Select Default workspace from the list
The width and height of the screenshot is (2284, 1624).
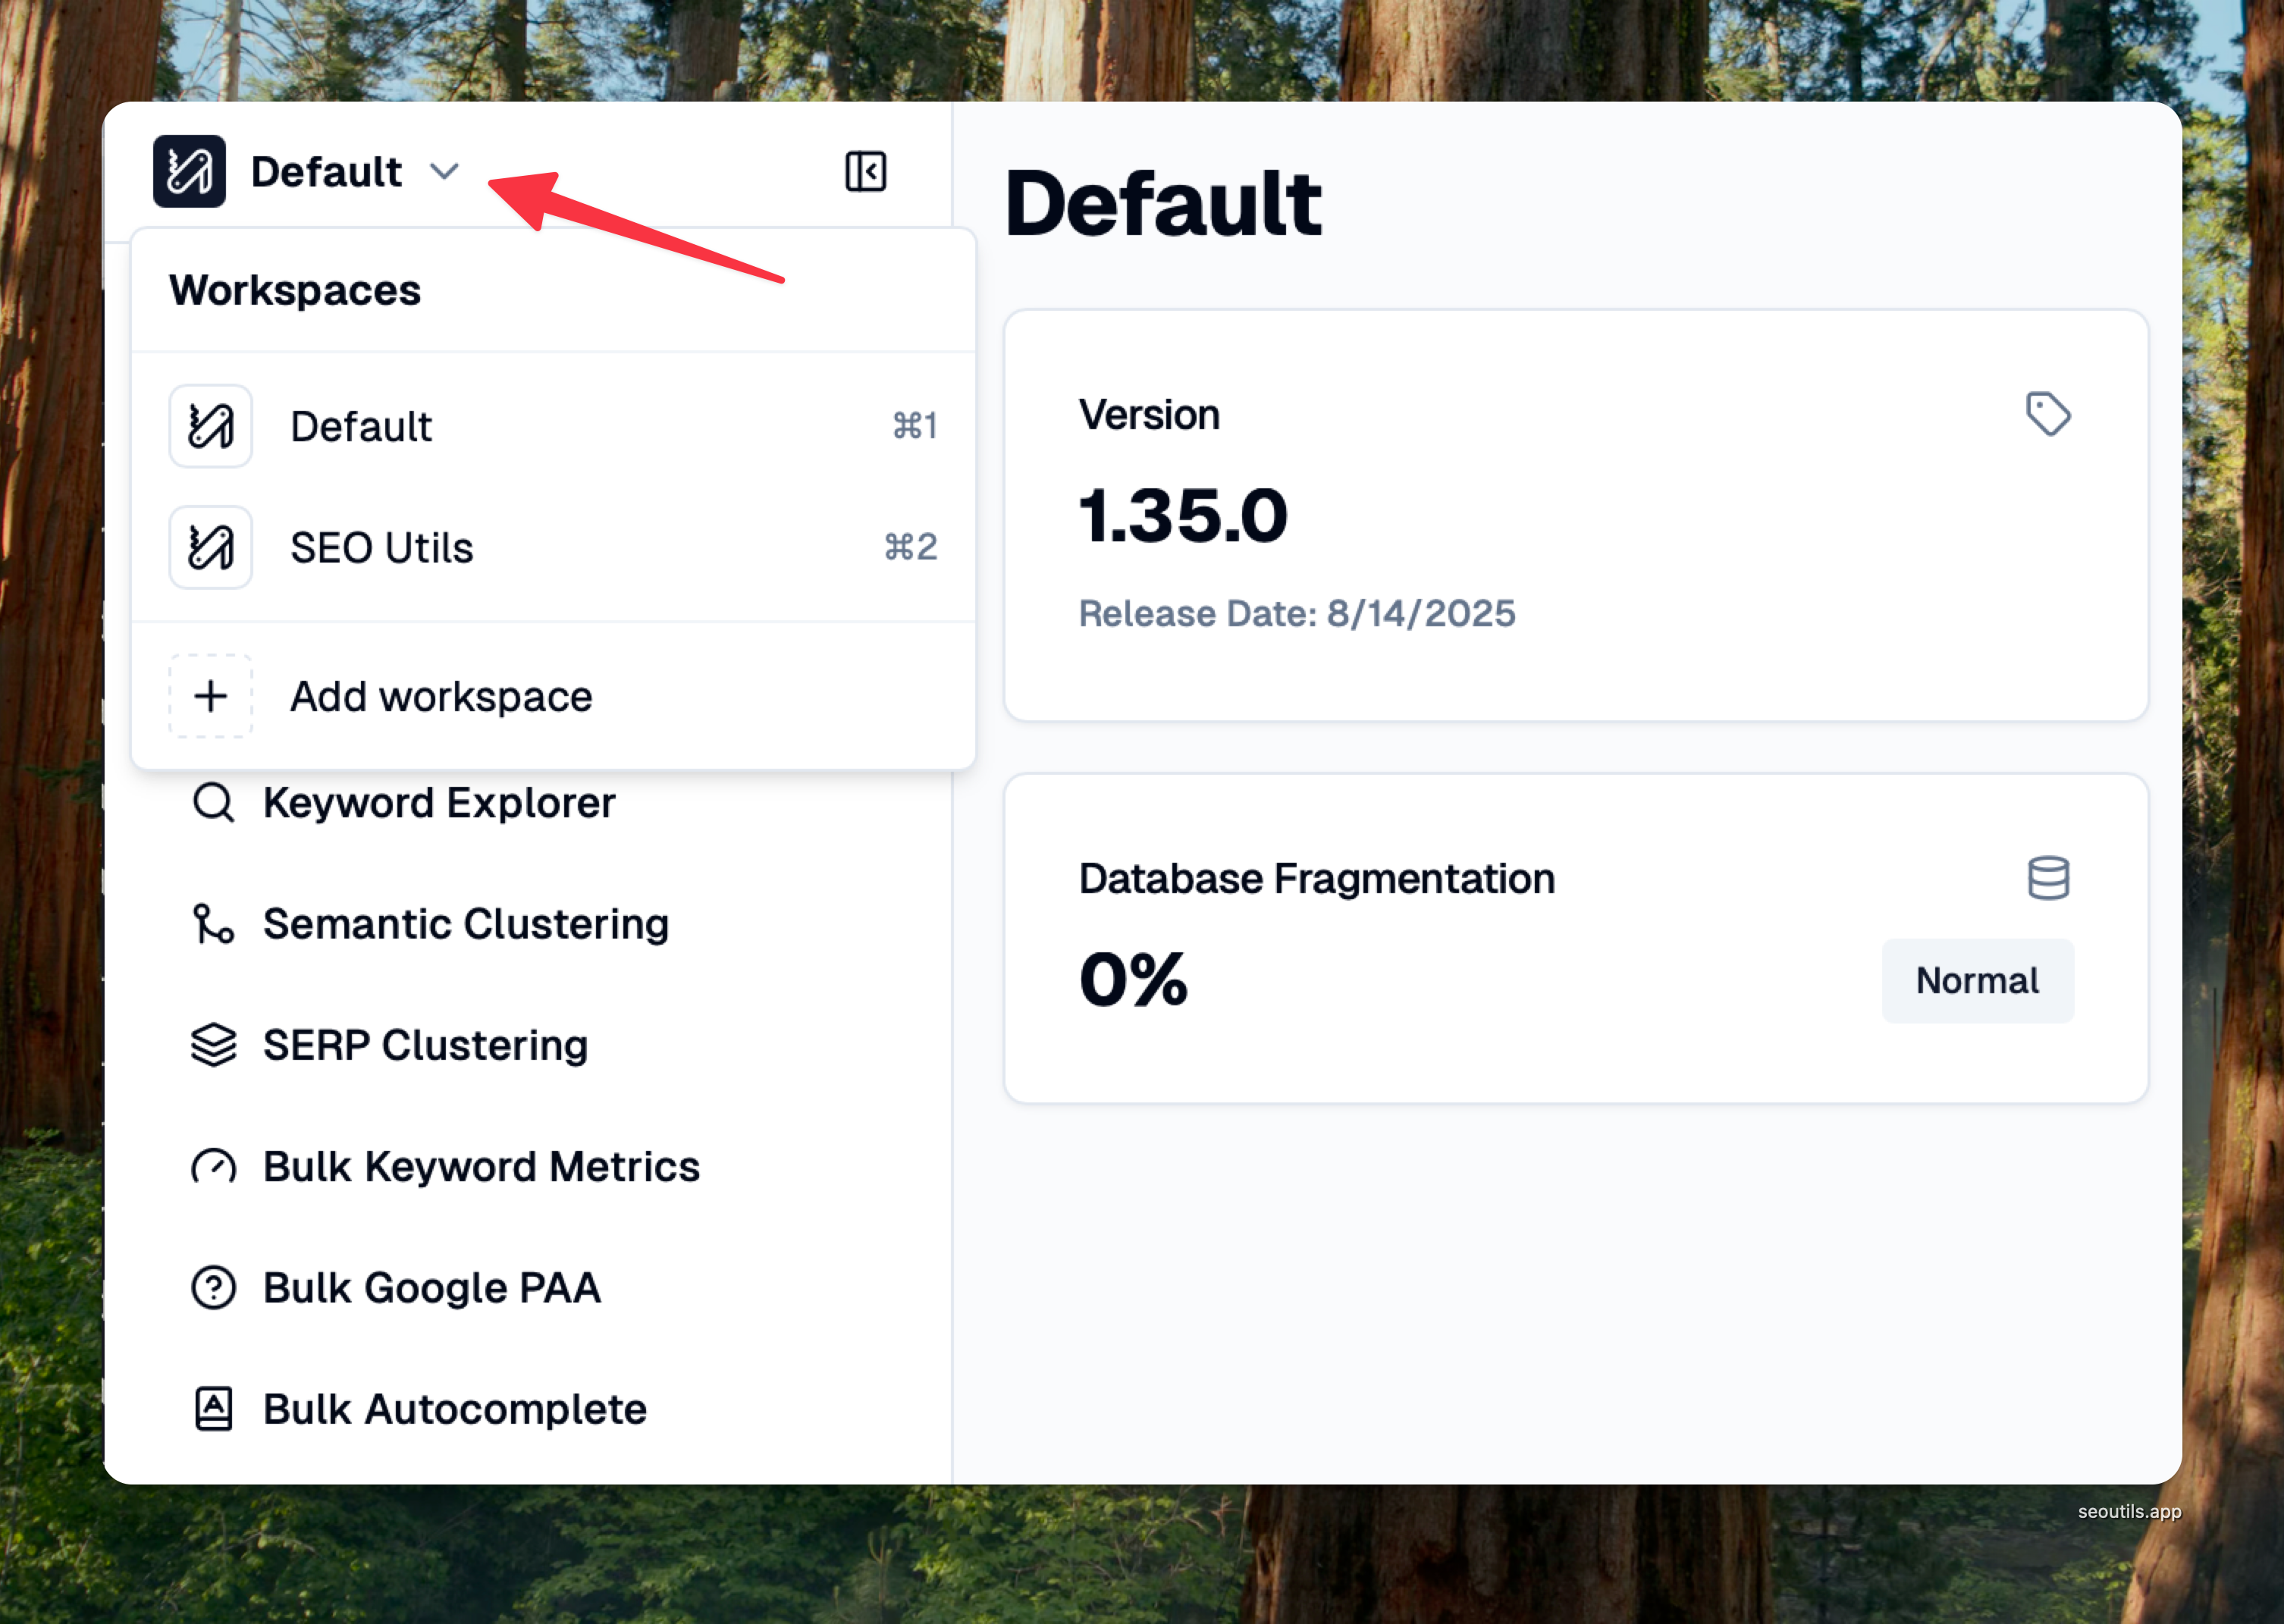pyautogui.click(x=362, y=427)
